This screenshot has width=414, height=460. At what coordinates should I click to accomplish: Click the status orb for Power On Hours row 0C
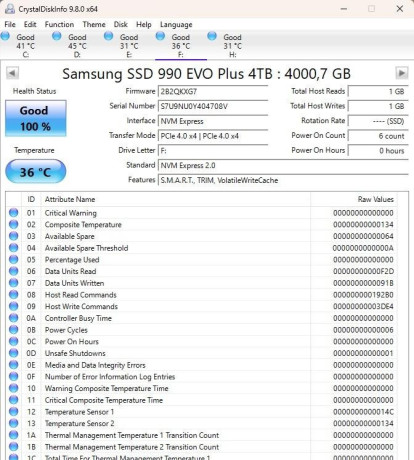(14, 341)
